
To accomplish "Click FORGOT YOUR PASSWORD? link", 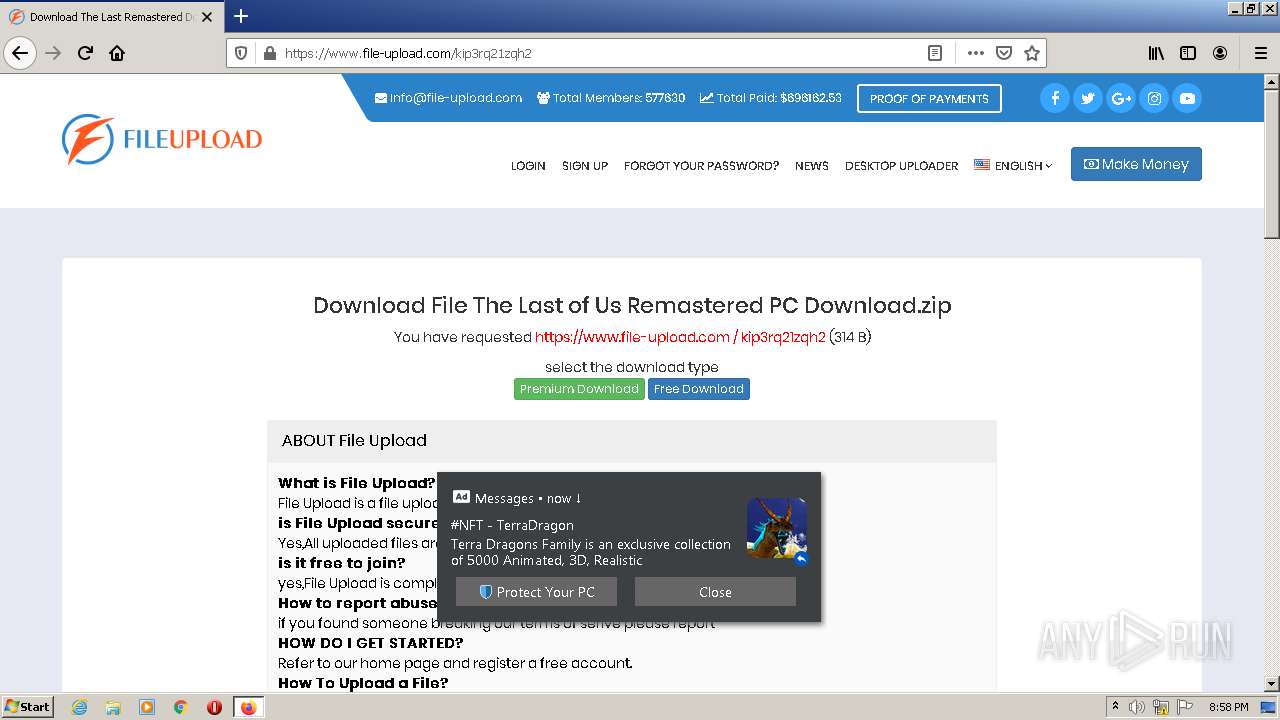I will pos(701,166).
